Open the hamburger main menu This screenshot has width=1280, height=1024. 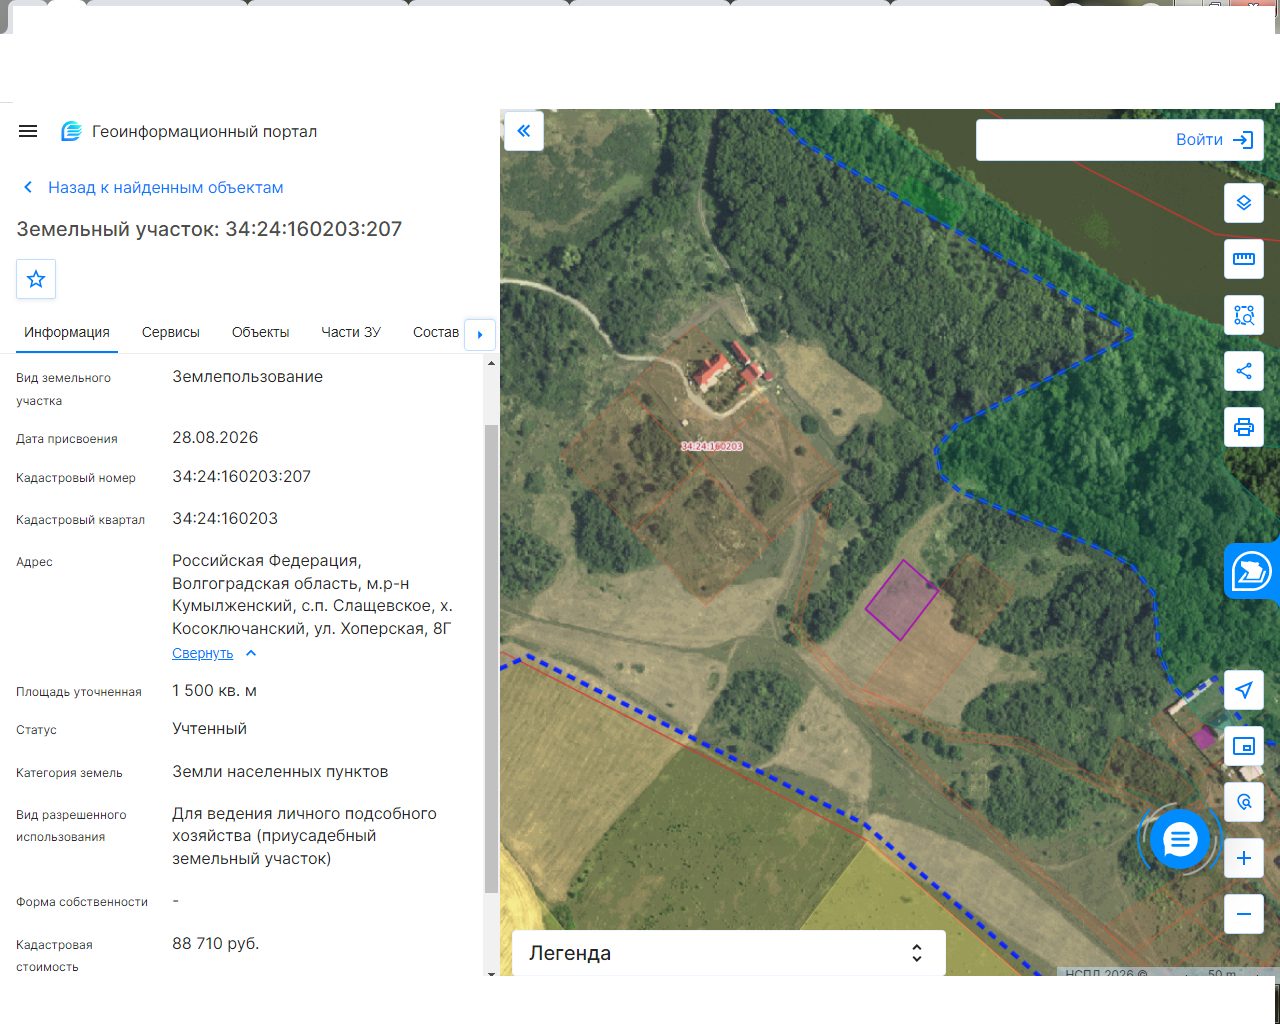(x=28, y=131)
